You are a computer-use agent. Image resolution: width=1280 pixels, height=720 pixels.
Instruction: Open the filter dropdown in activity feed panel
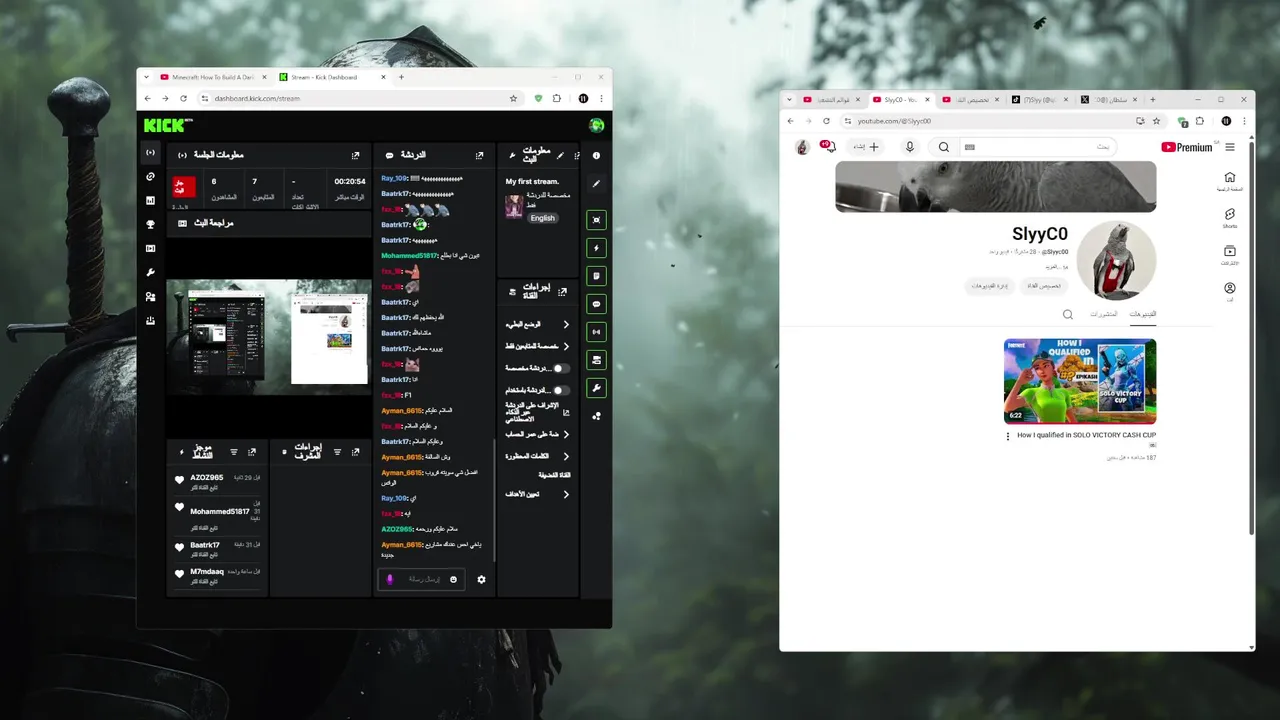pyautogui.click(x=234, y=452)
